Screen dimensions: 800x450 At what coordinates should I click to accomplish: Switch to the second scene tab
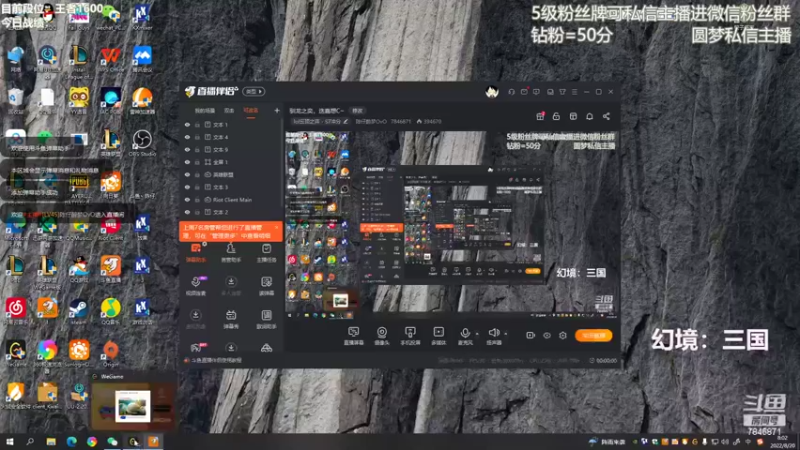tap(229, 110)
